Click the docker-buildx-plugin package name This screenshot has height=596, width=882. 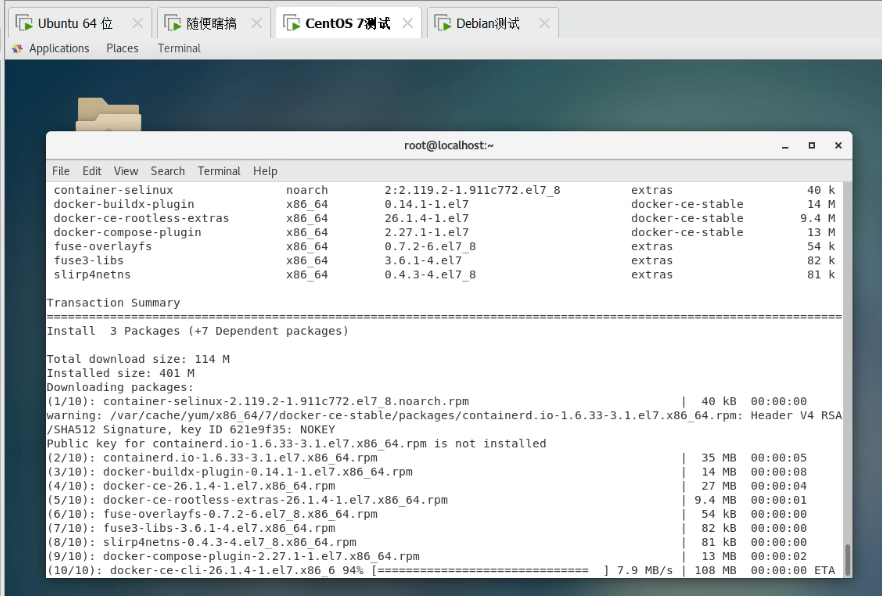tap(124, 204)
